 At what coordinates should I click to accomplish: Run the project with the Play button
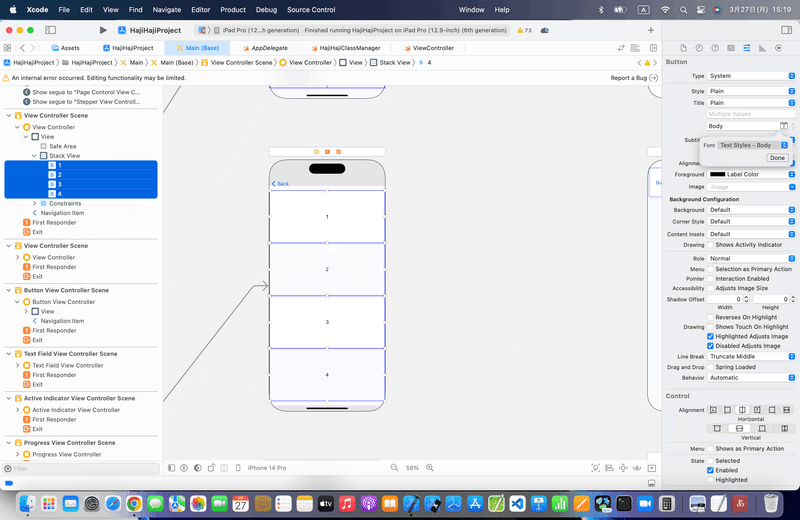coord(103,30)
